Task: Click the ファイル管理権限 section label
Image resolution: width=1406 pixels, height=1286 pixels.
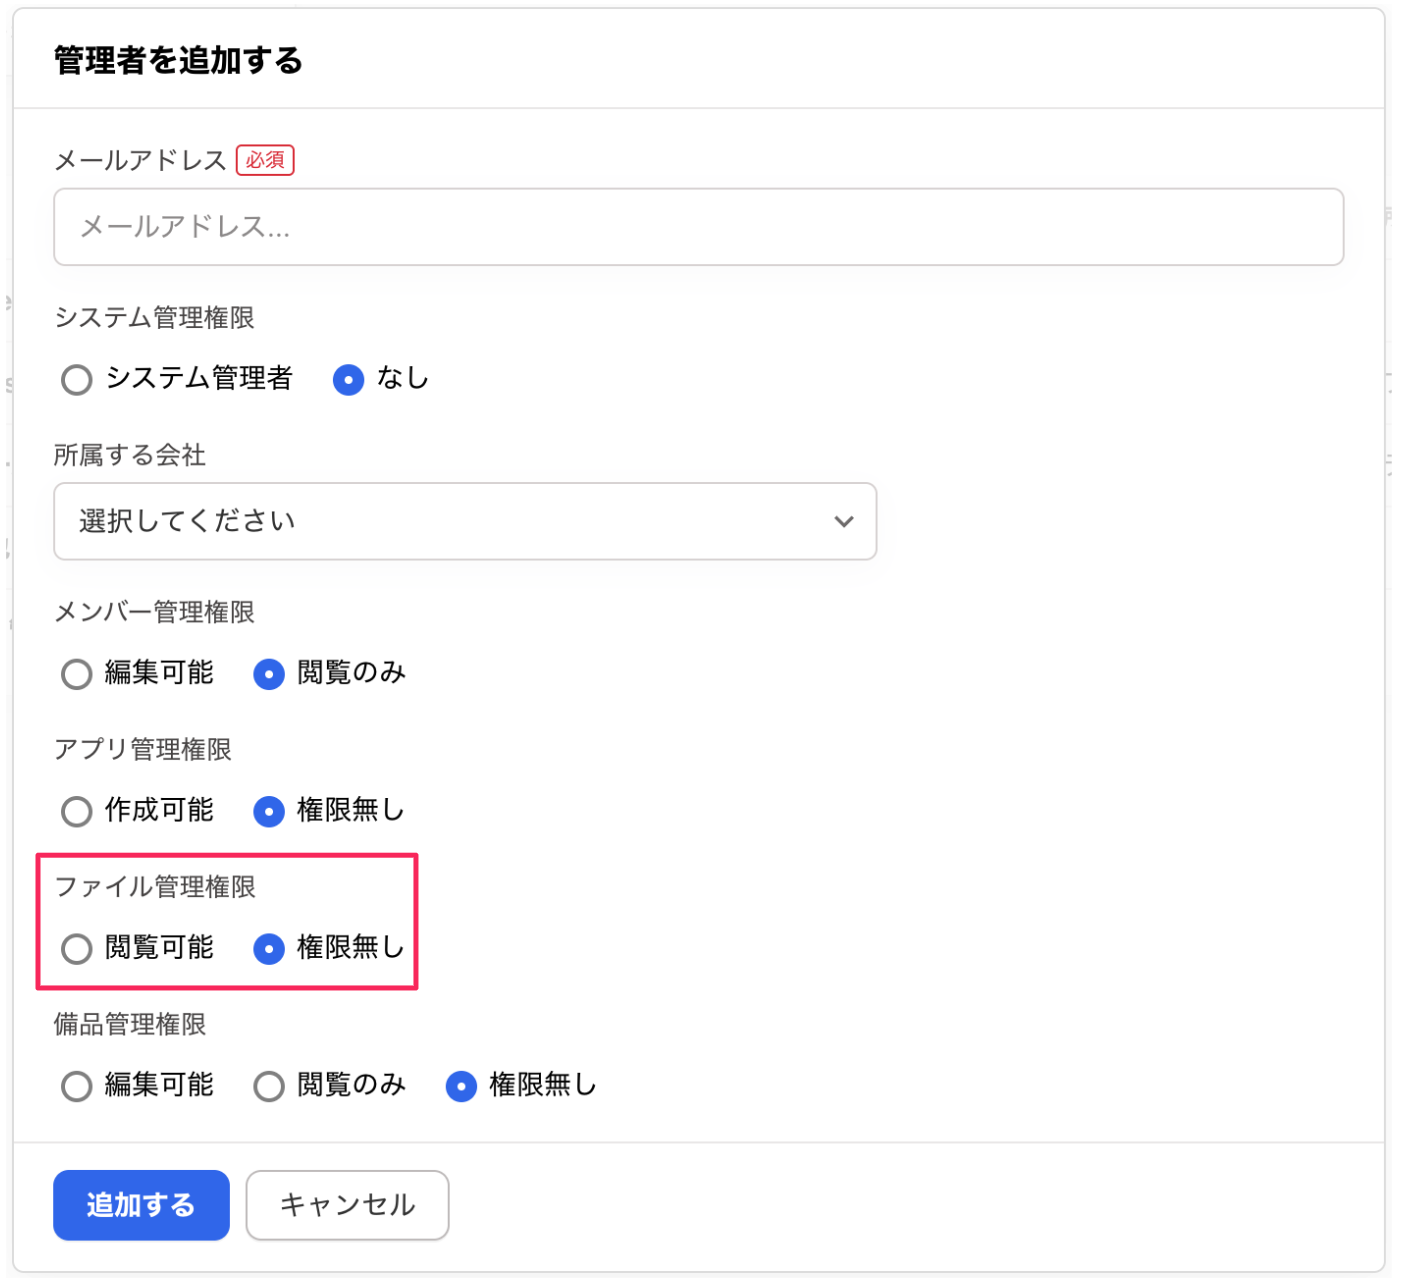Action: pos(155,887)
